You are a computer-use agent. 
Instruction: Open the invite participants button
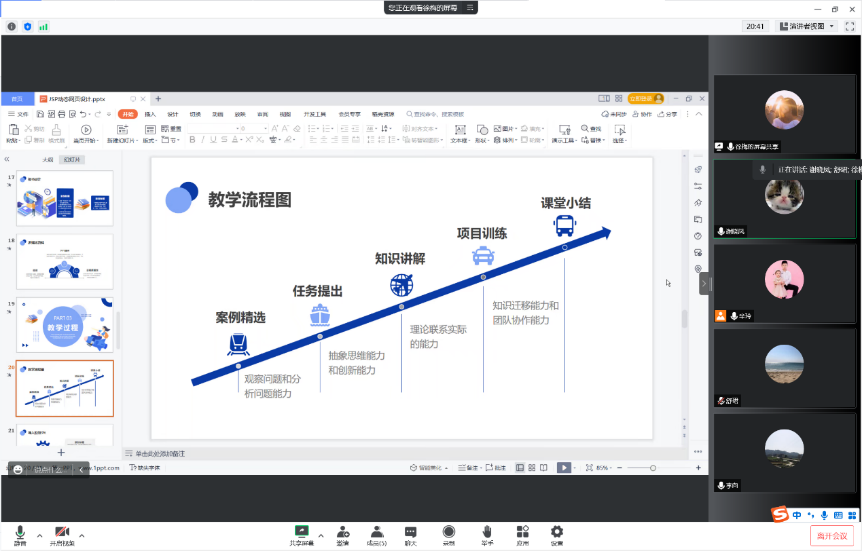343,535
